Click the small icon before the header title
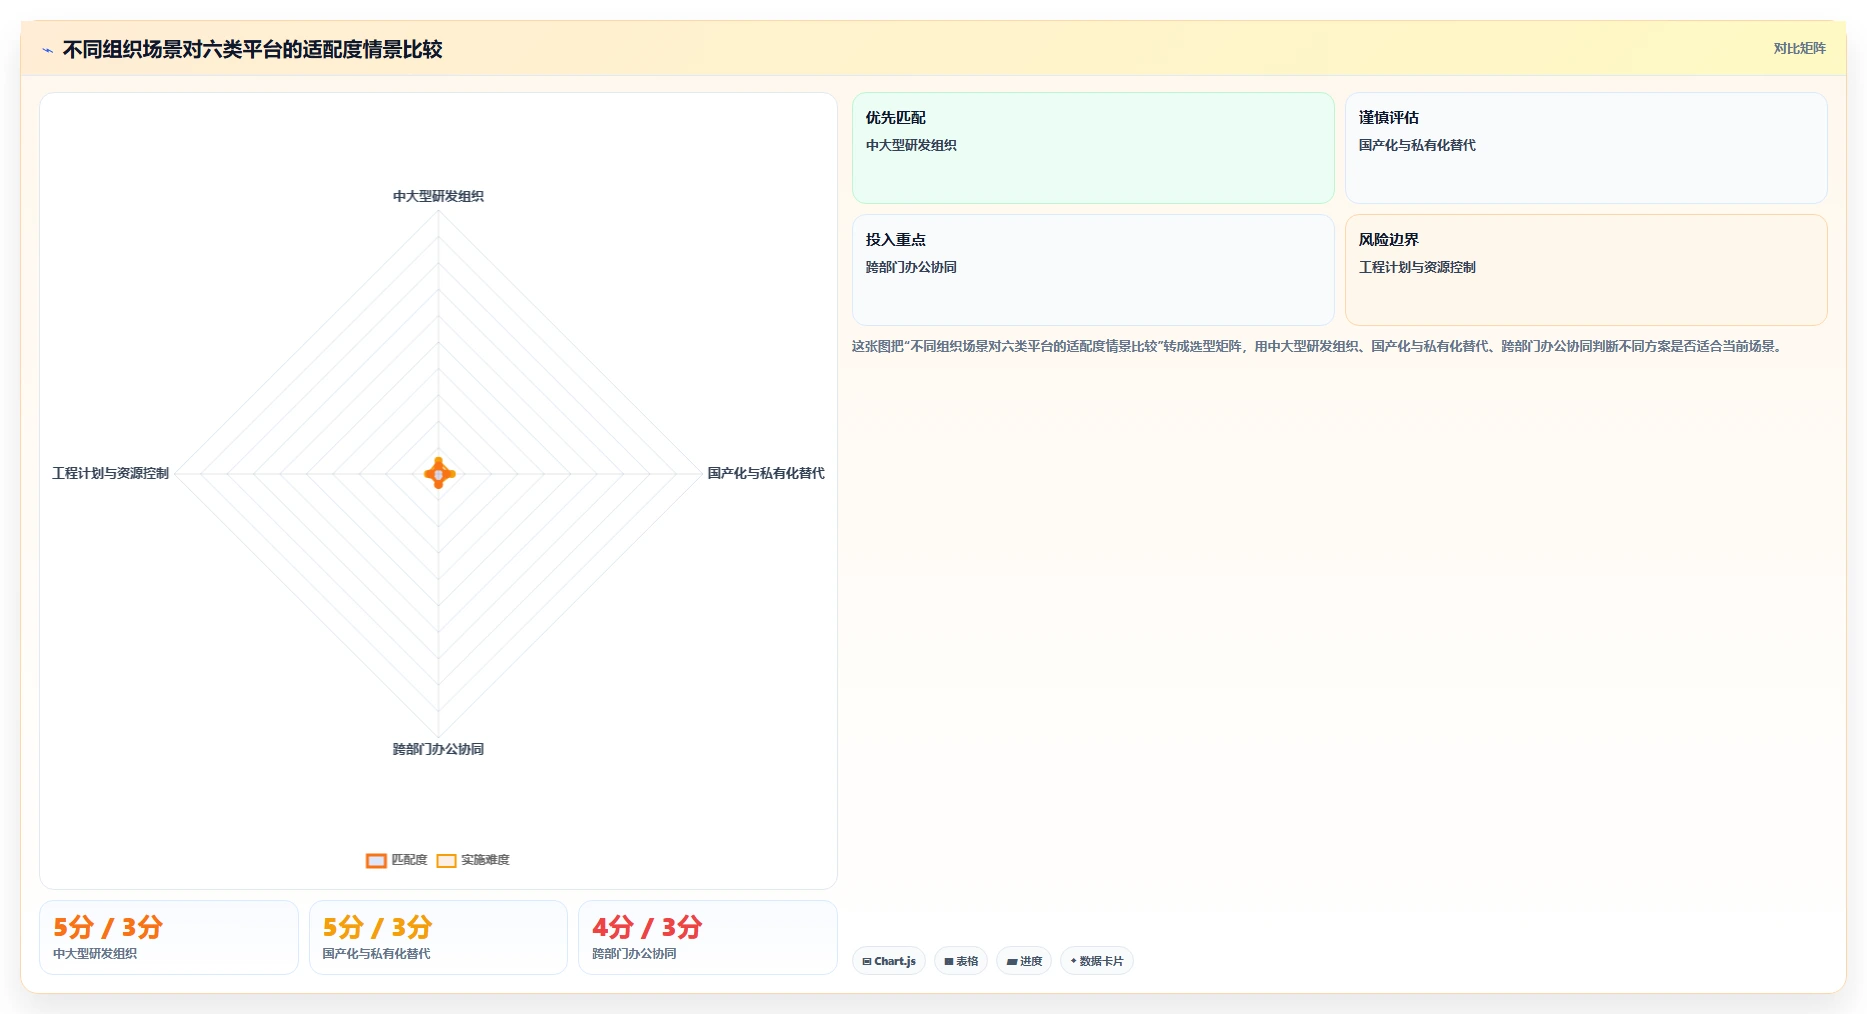The width and height of the screenshot is (1867, 1014). (x=47, y=50)
